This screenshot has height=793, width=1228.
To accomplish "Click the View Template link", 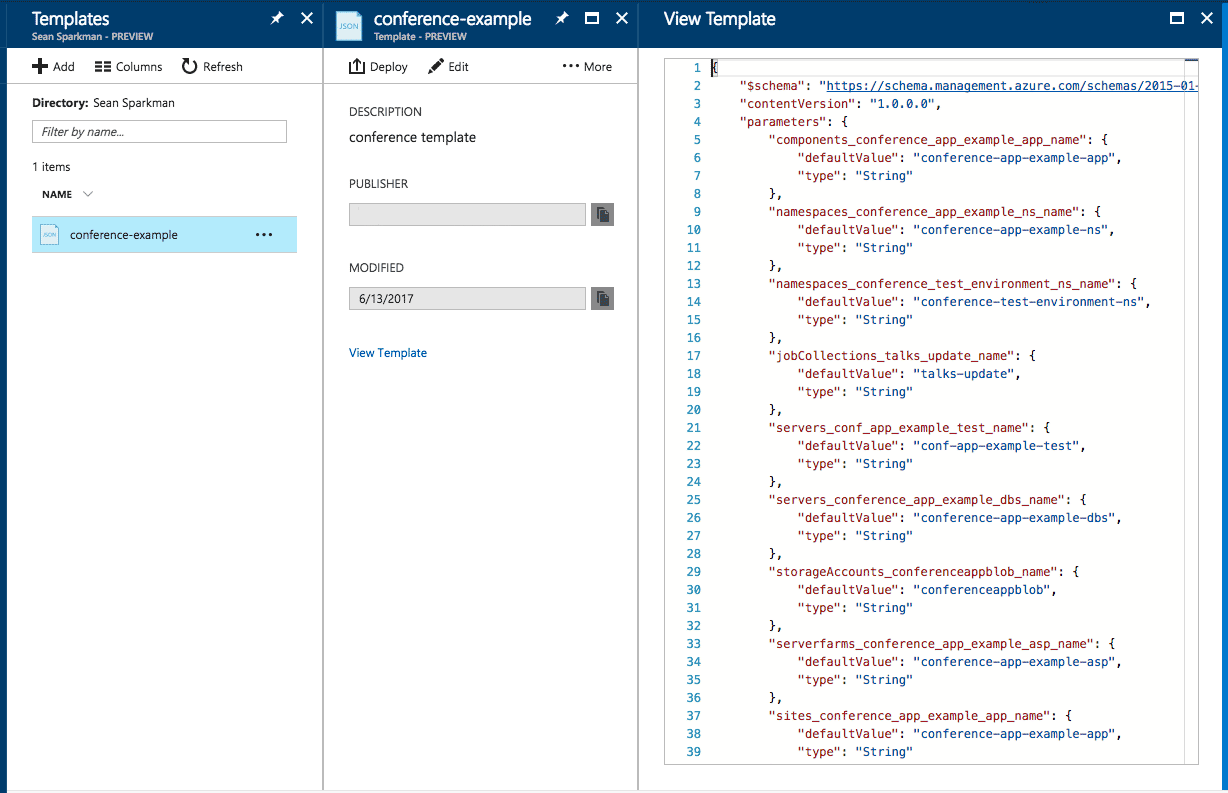I will tap(388, 353).
